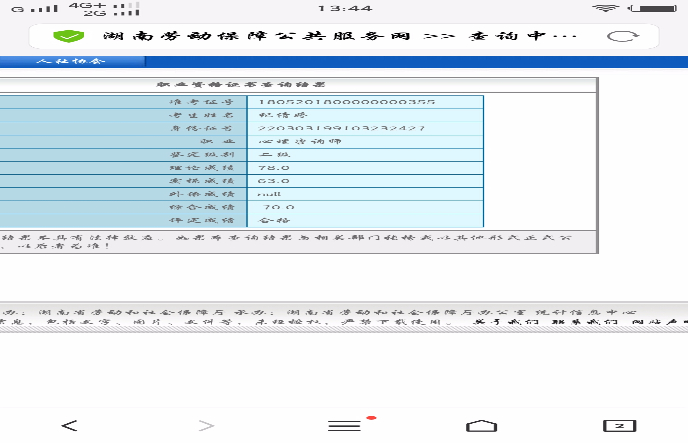Tap the 13:44 clock in status bar
This screenshot has width=688, height=443.
pos(344,8)
